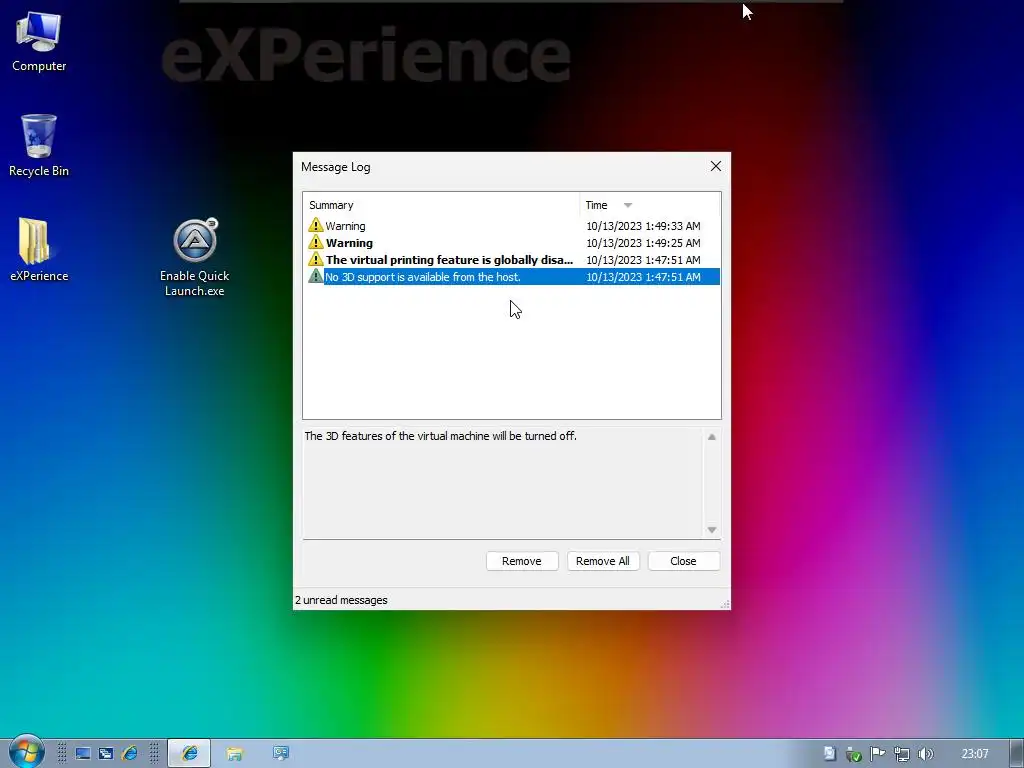Click the Show Desktop quick launch icon

coord(83,754)
